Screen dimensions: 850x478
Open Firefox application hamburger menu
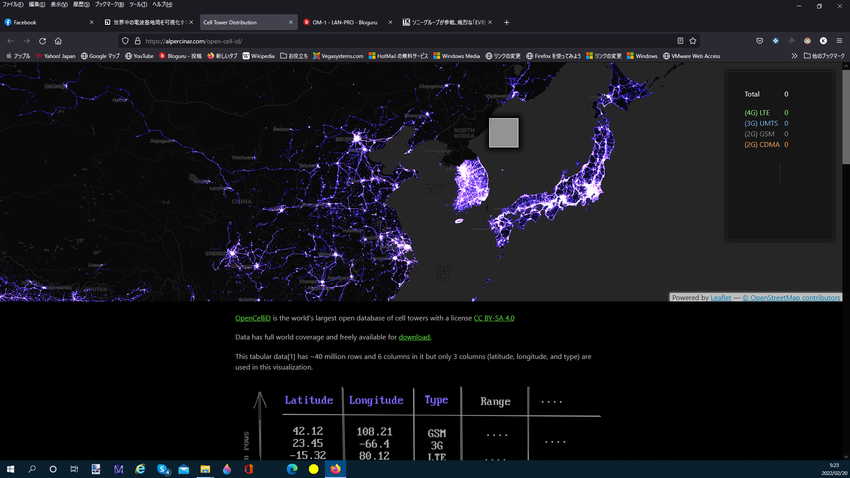839,41
